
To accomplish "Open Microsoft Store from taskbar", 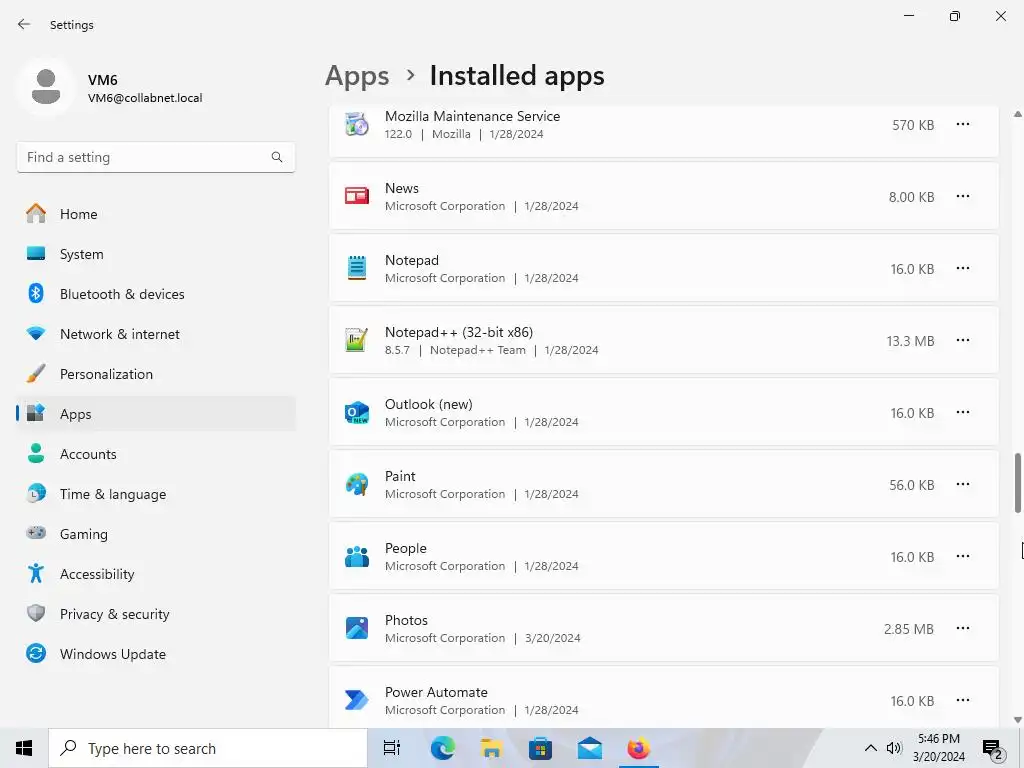I will tap(540, 748).
